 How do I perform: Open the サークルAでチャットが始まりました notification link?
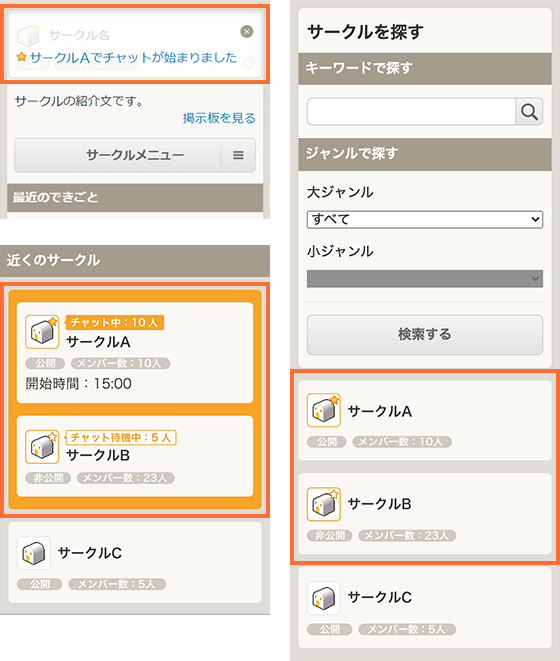coord(133,57)
